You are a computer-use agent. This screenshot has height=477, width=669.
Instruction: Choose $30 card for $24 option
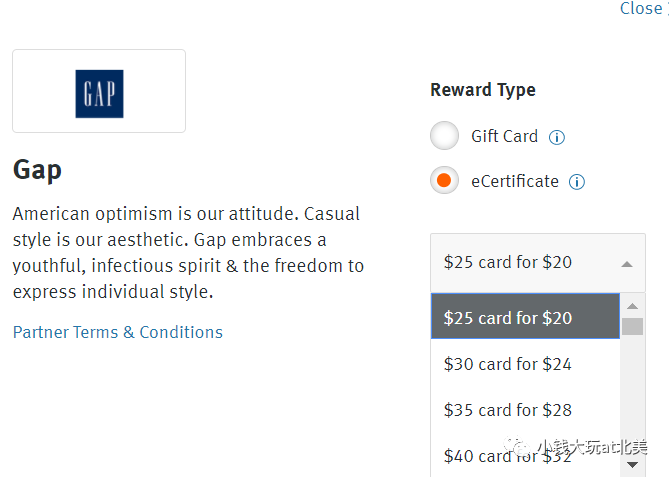525,364
